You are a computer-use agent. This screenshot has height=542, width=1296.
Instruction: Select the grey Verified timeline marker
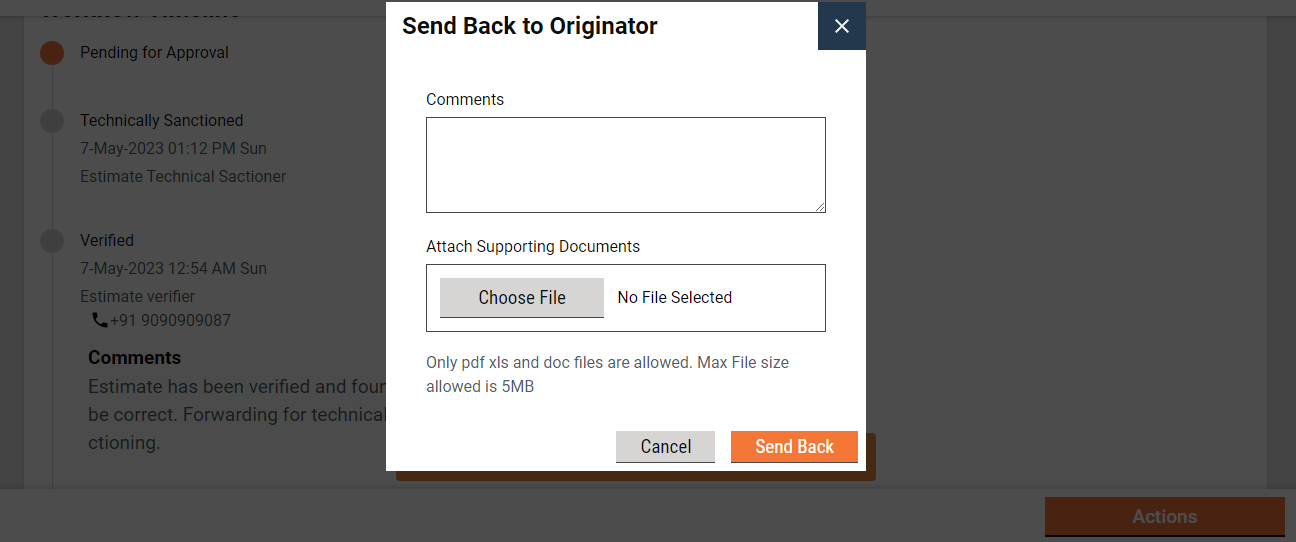pyautogui.click(x=52, y=241)
